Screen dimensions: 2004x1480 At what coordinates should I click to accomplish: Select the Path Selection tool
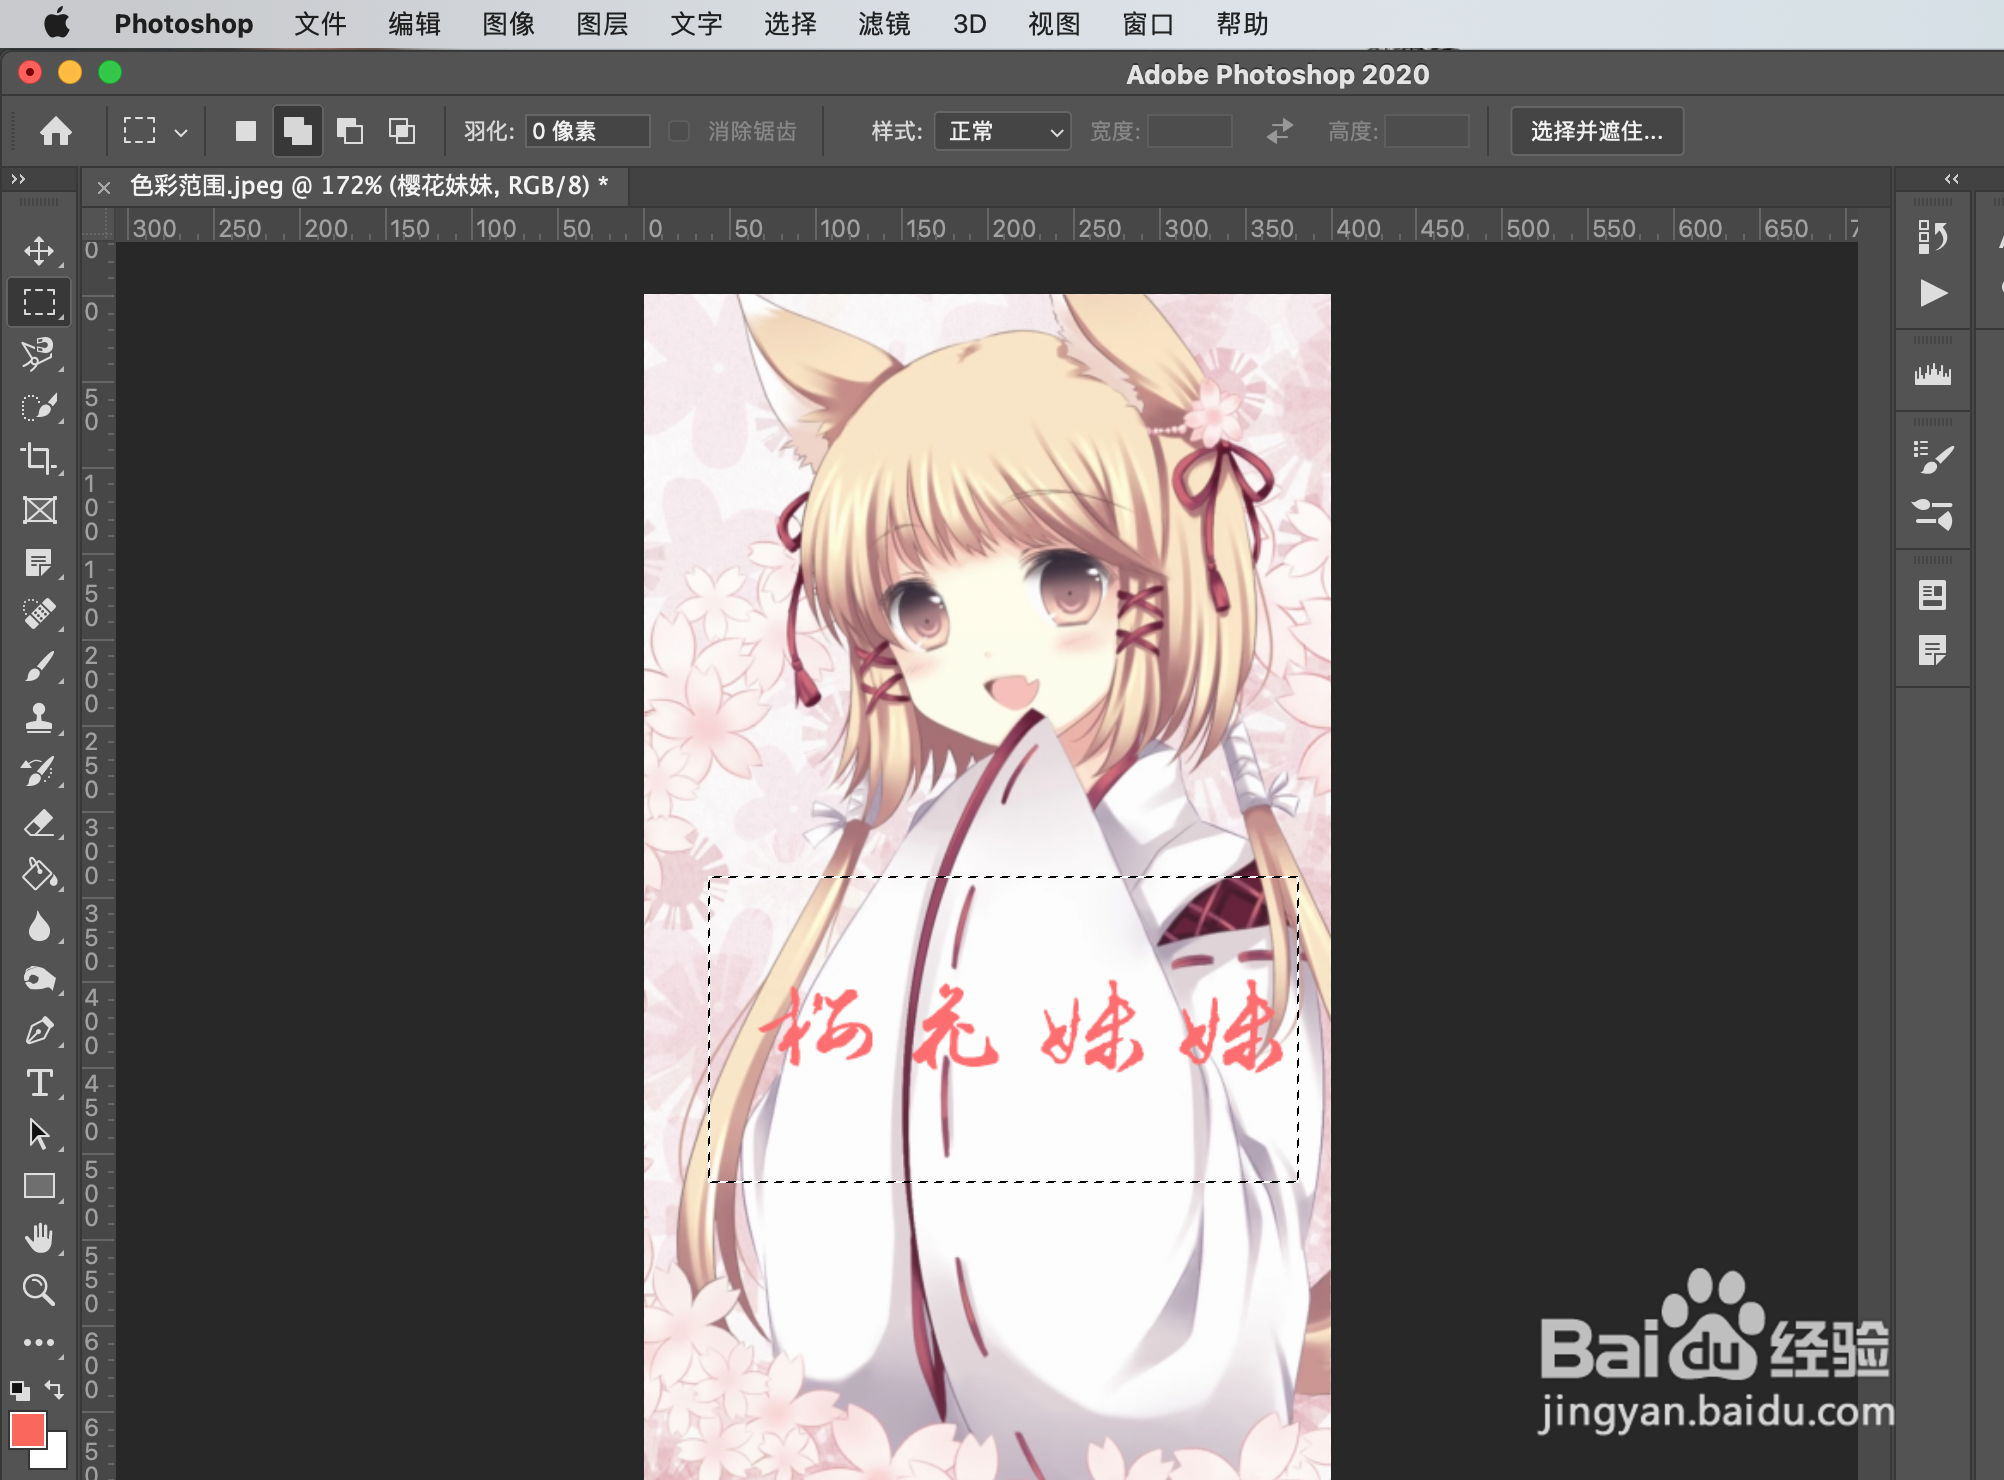click(x=39, y=1134)
